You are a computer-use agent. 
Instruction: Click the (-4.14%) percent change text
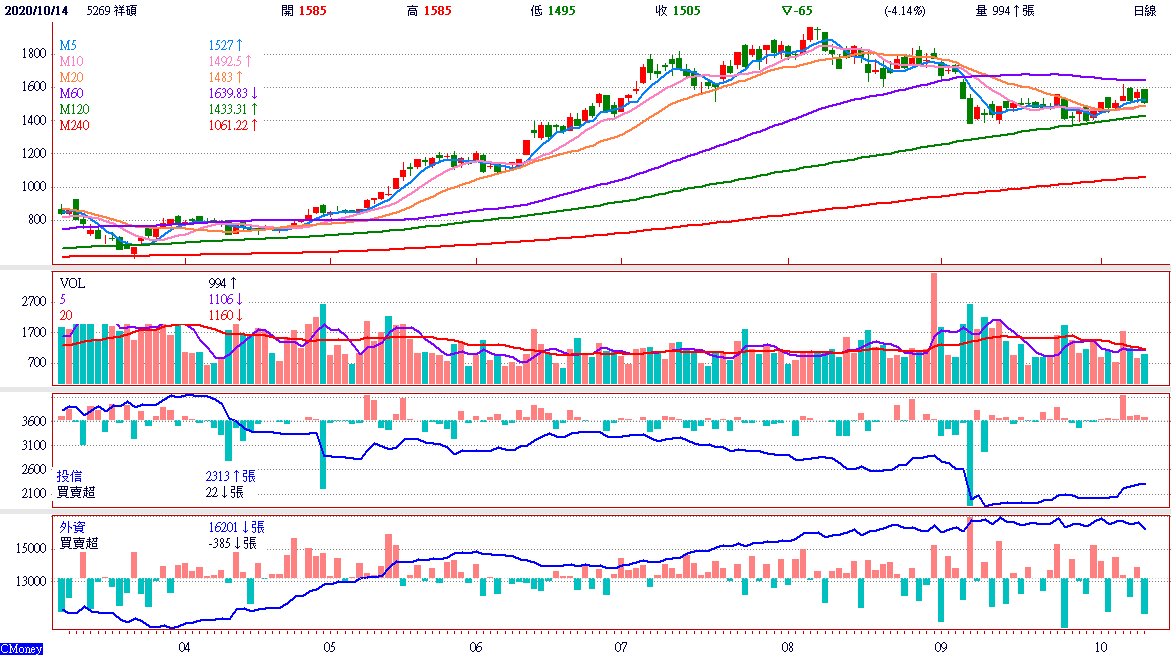(904, 11)
